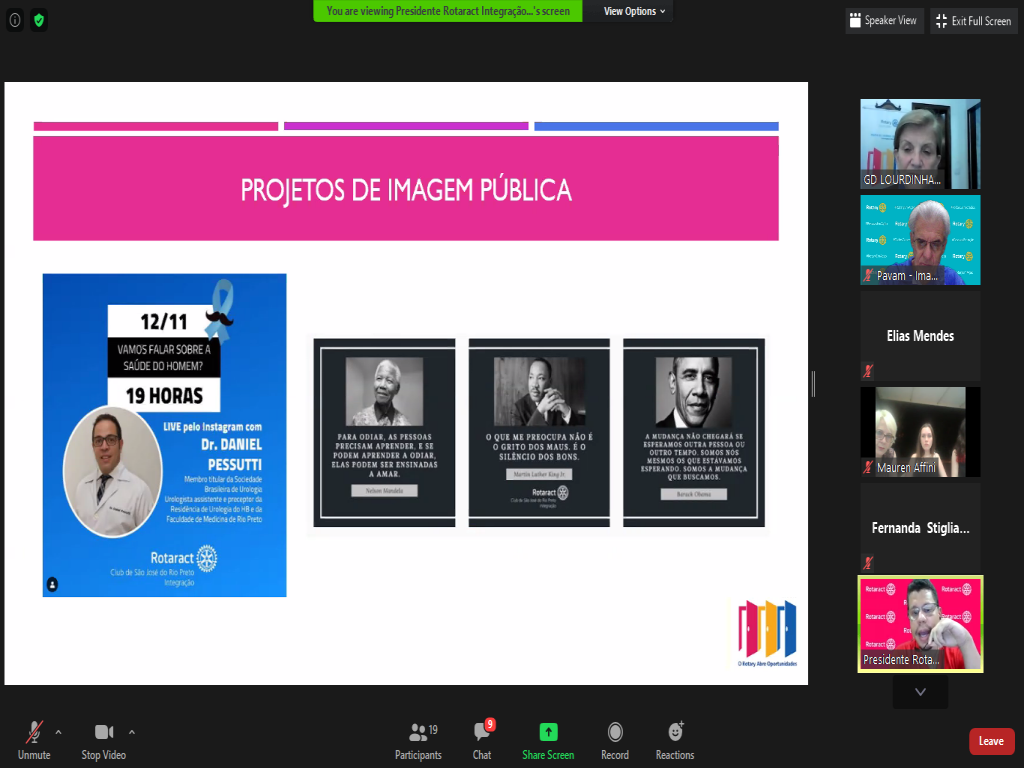Expand video options arrow beside Stop Video
This screenshot has width=1024, height=768.
132,732
